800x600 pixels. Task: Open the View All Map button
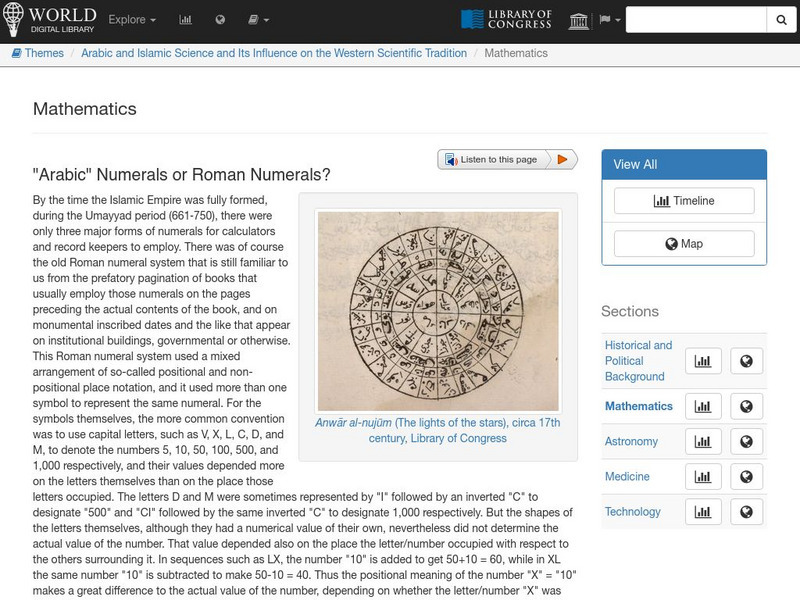(684, 244)
